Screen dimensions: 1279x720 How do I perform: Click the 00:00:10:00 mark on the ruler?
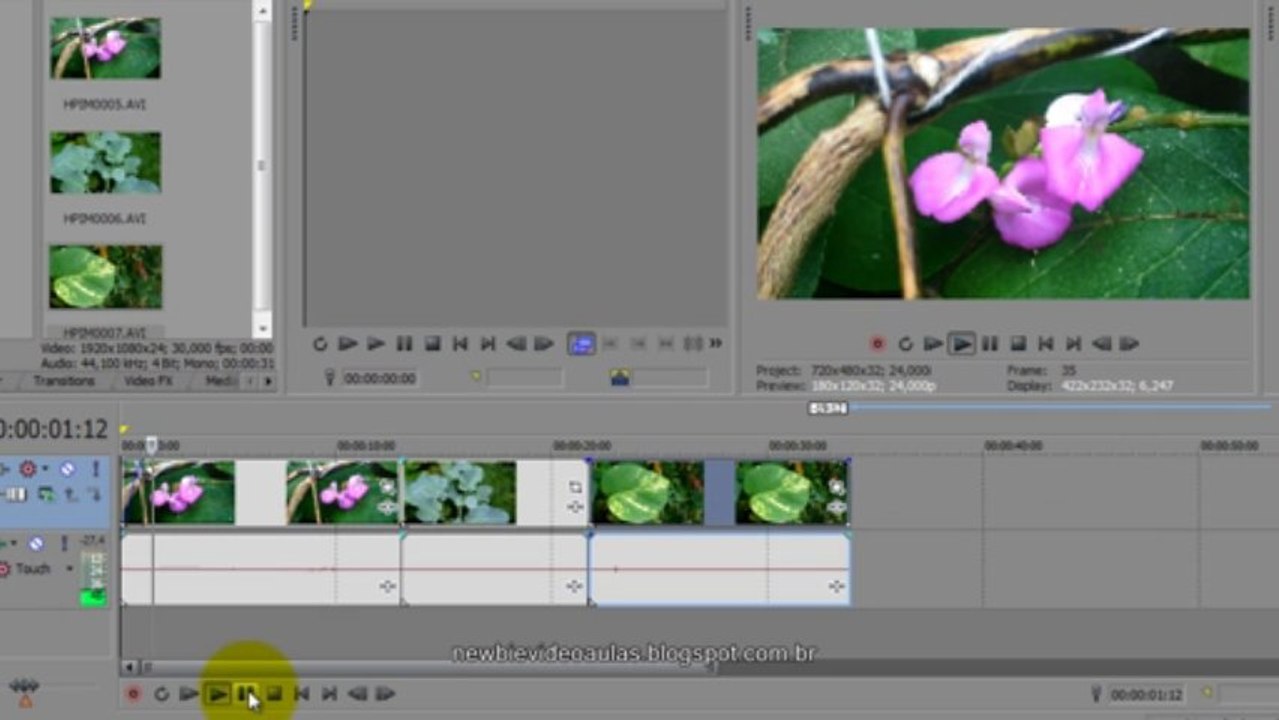[366, 446]
